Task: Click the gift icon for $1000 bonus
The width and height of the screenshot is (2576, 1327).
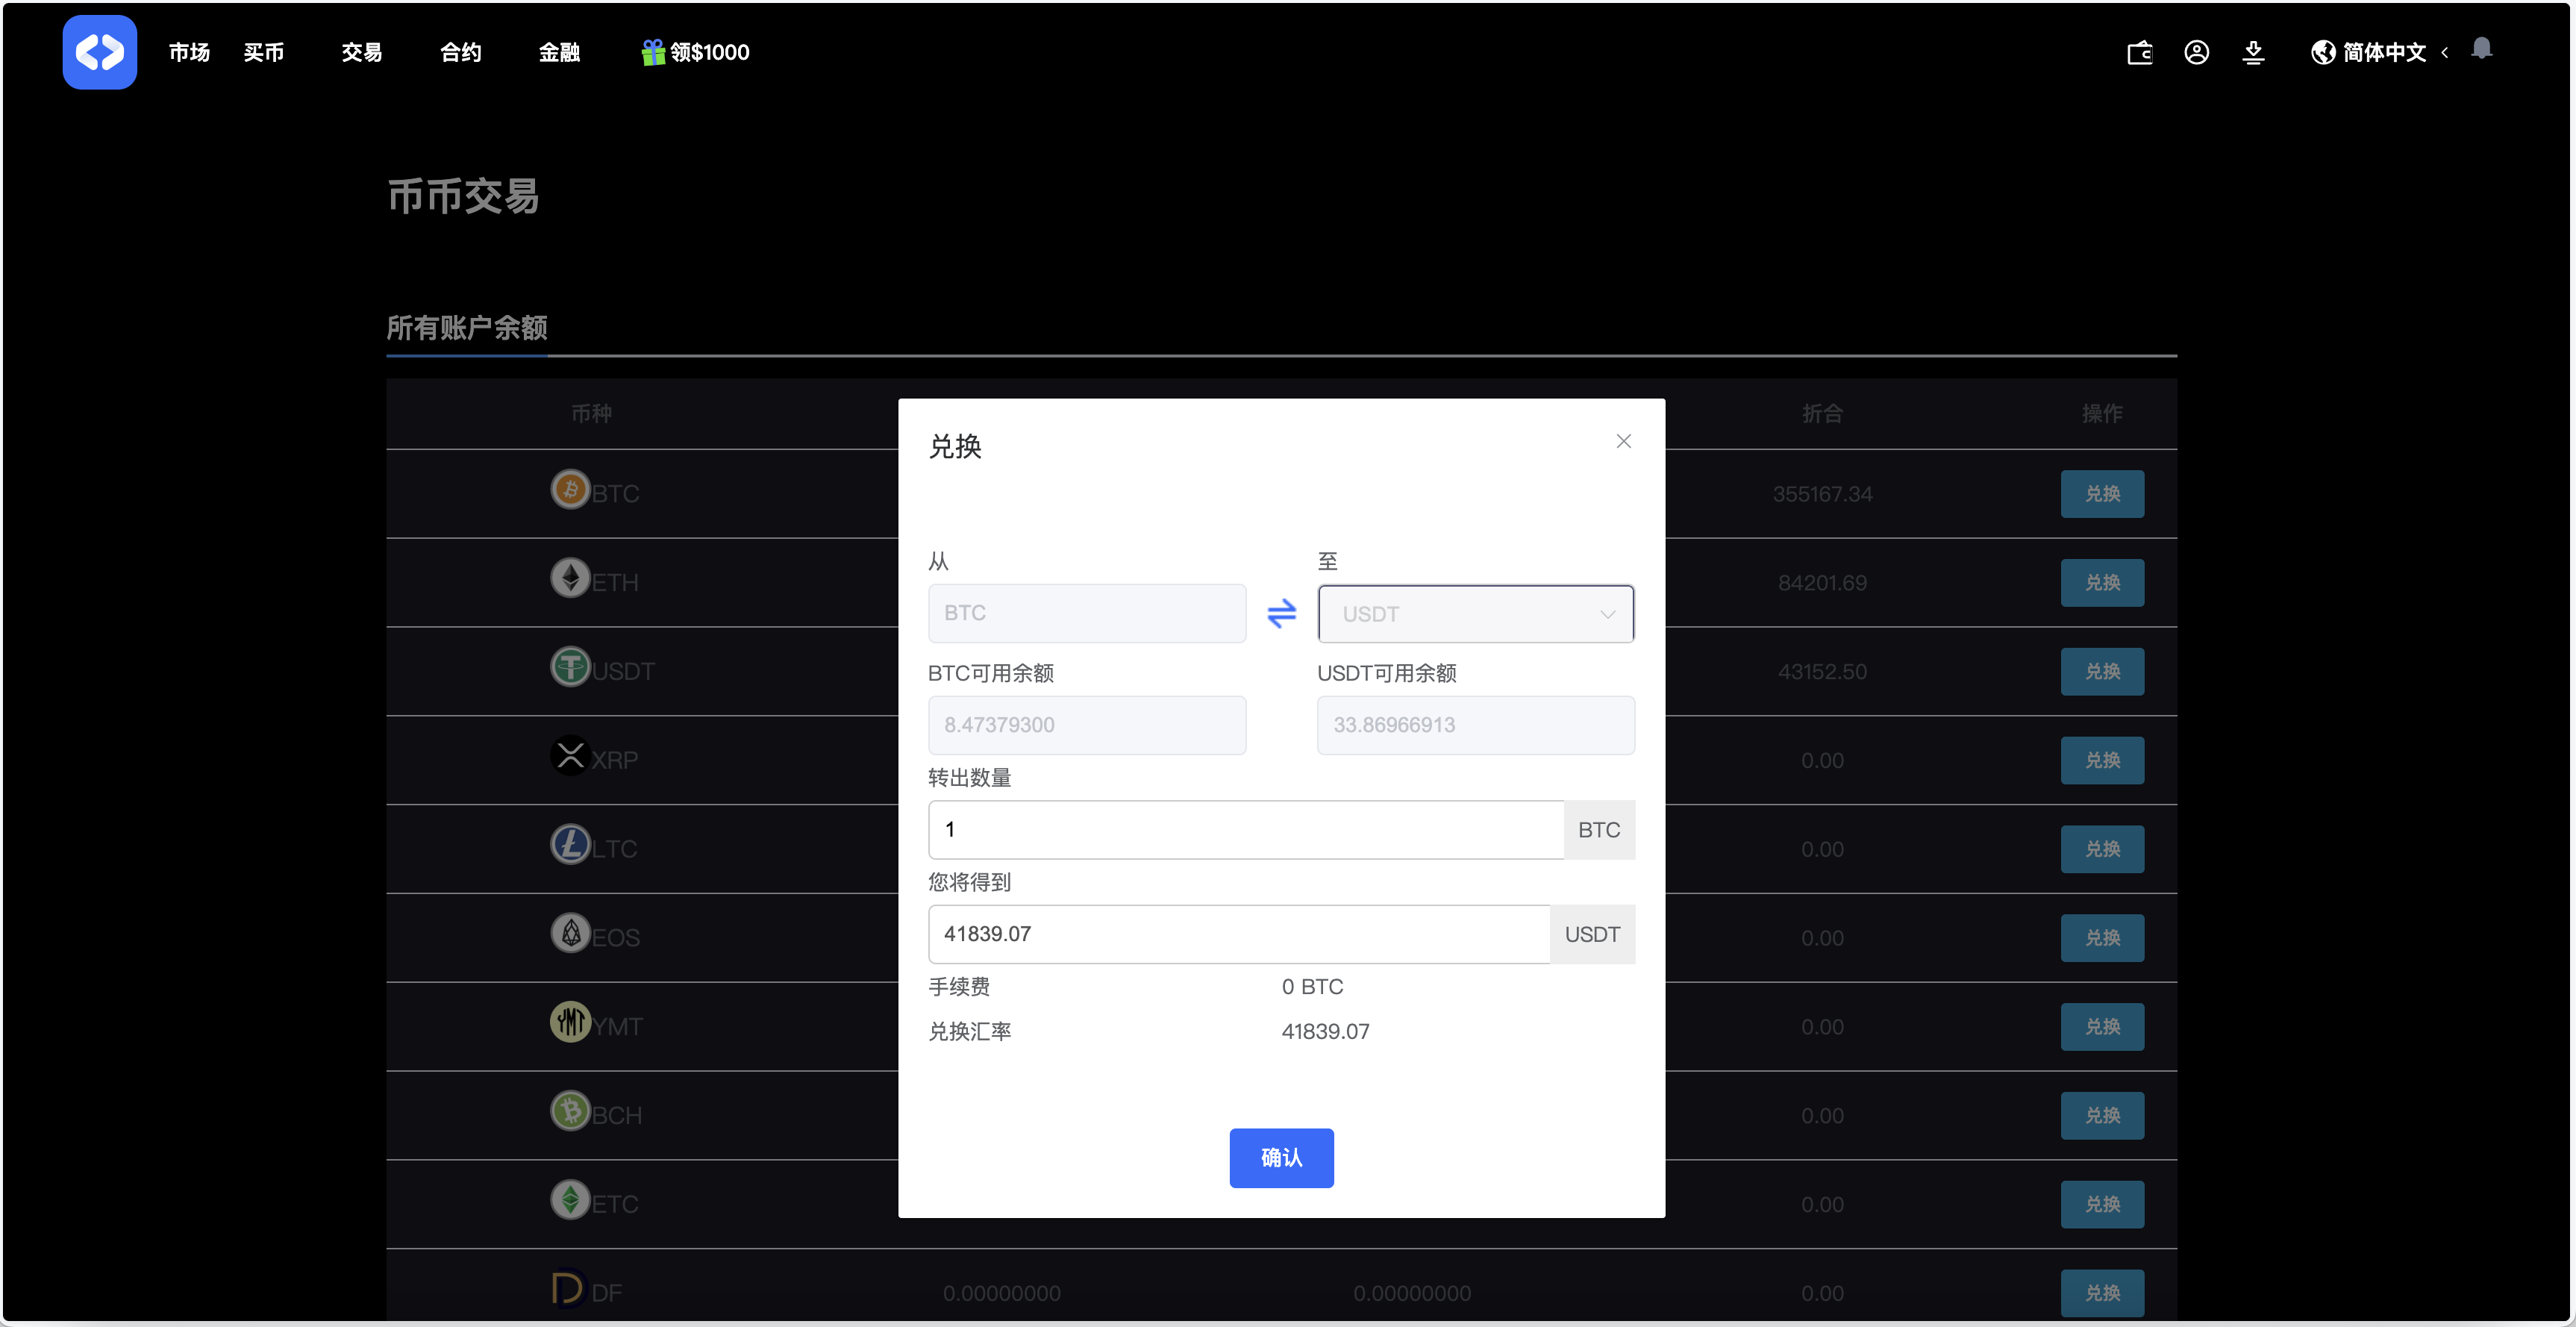Action: 653,51
